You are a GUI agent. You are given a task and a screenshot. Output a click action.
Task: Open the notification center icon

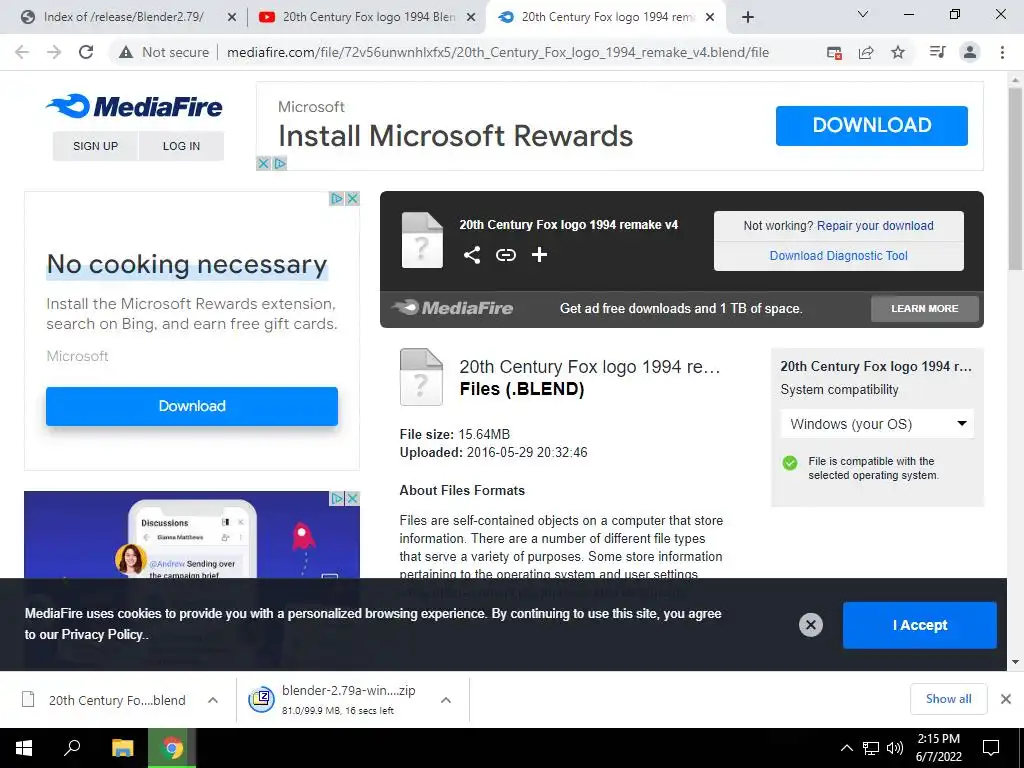point(991,748)
